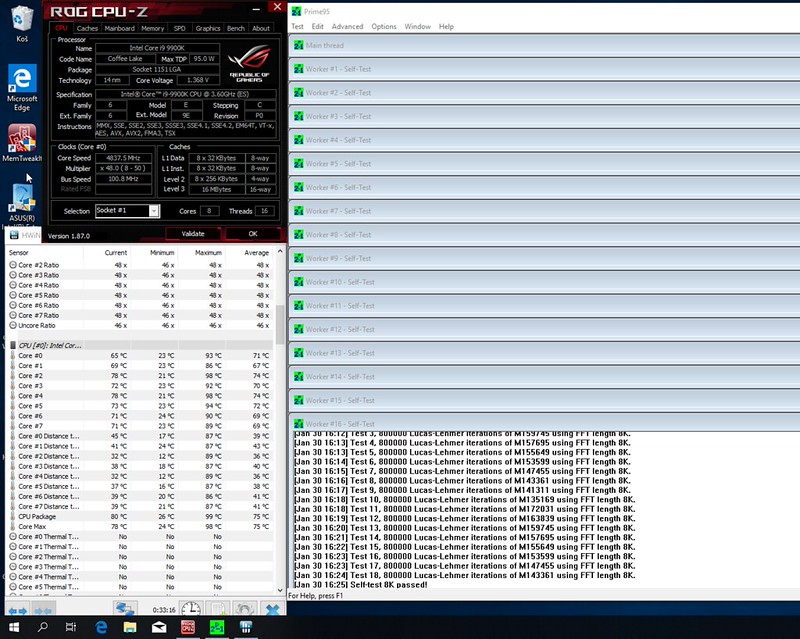Image resolution: width=800 pixels, height=639 pixels.
Task: Open Prime95 Options menu
Action: pyautogui.click(x=384, y=26)
